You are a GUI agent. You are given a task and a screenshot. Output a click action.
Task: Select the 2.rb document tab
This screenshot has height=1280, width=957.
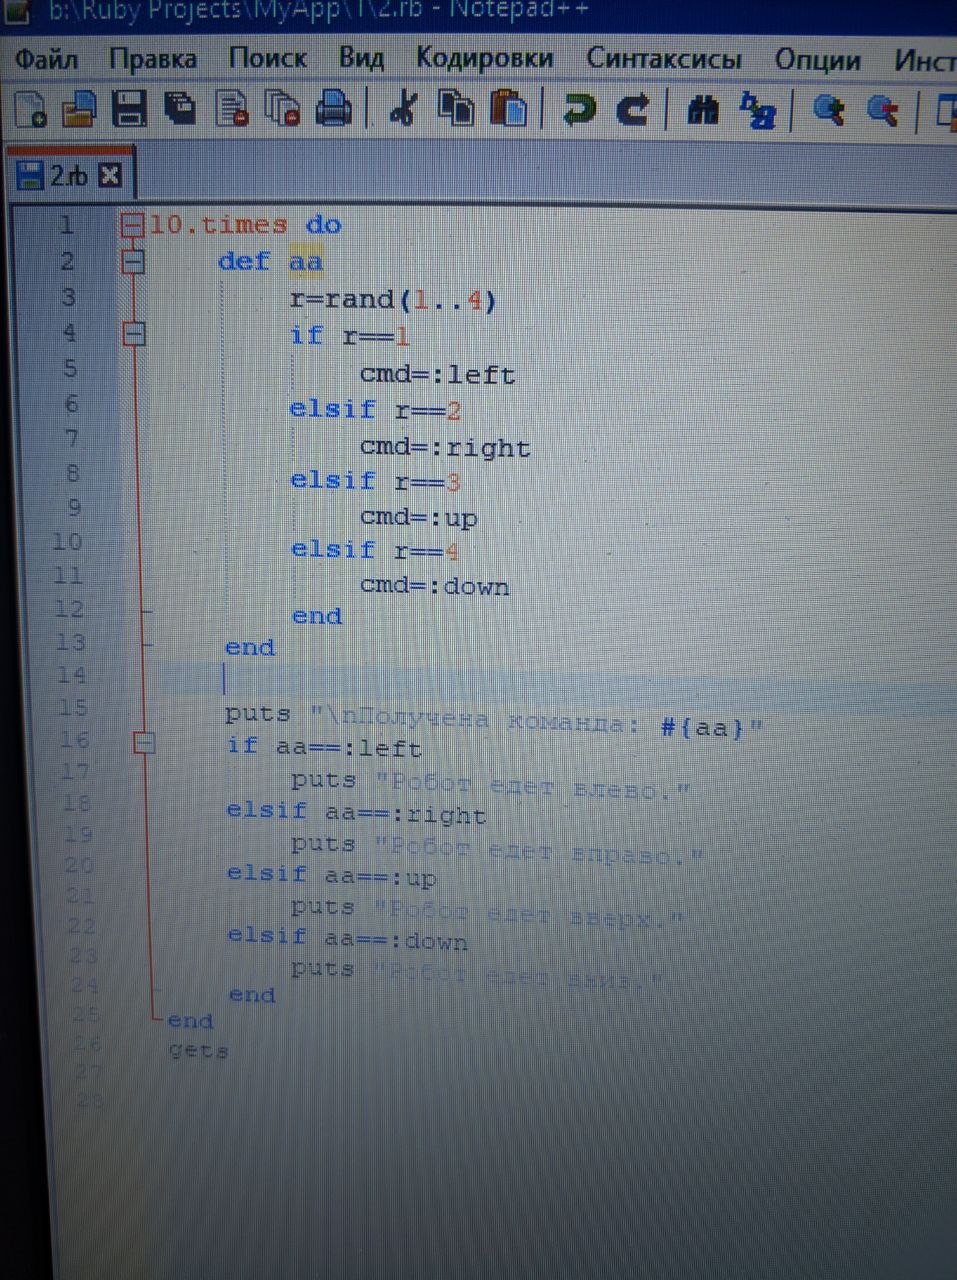[69, 176]
